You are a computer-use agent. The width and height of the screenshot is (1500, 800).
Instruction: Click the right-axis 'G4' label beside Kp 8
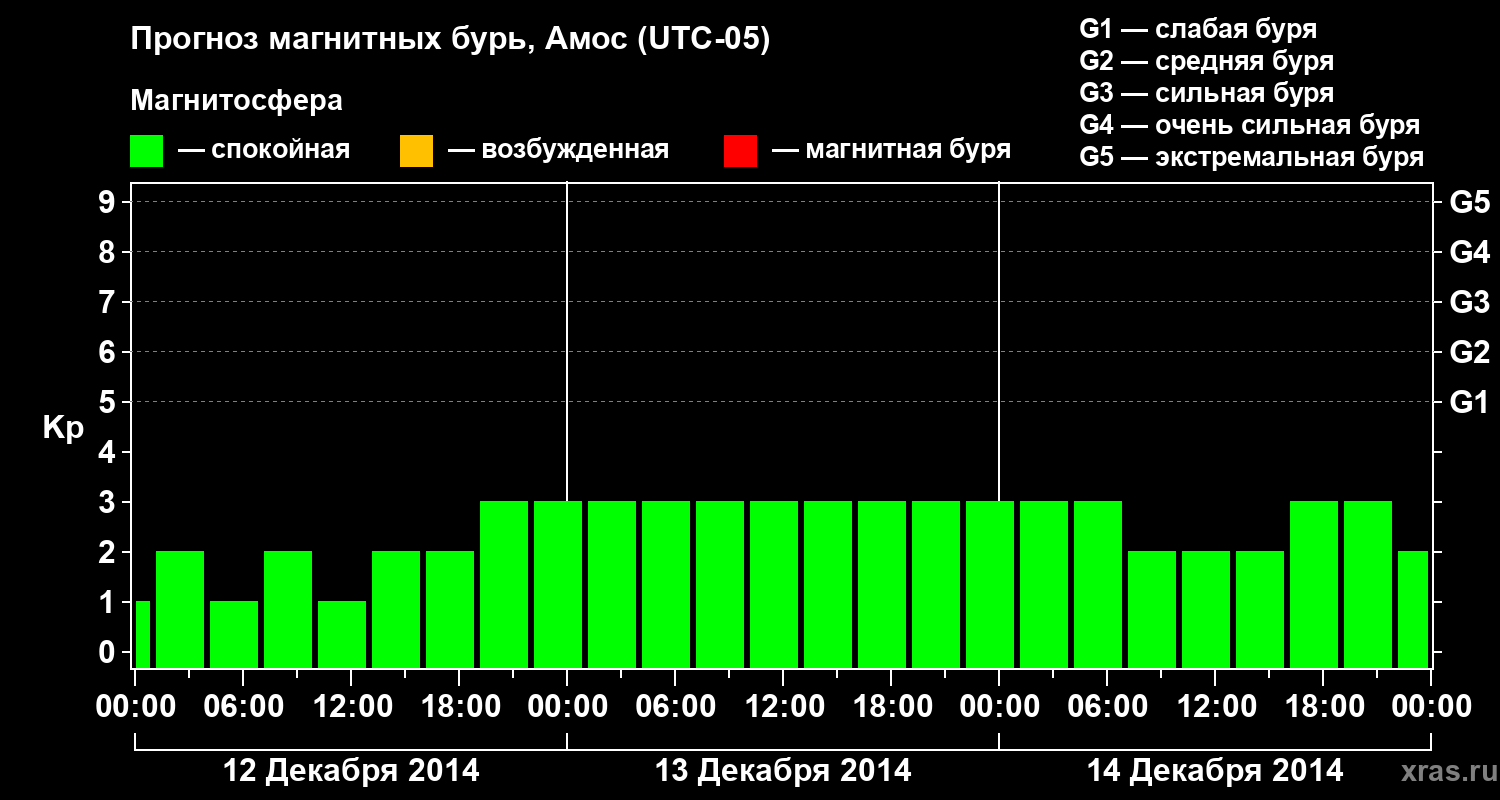(x=1469, y=252)
